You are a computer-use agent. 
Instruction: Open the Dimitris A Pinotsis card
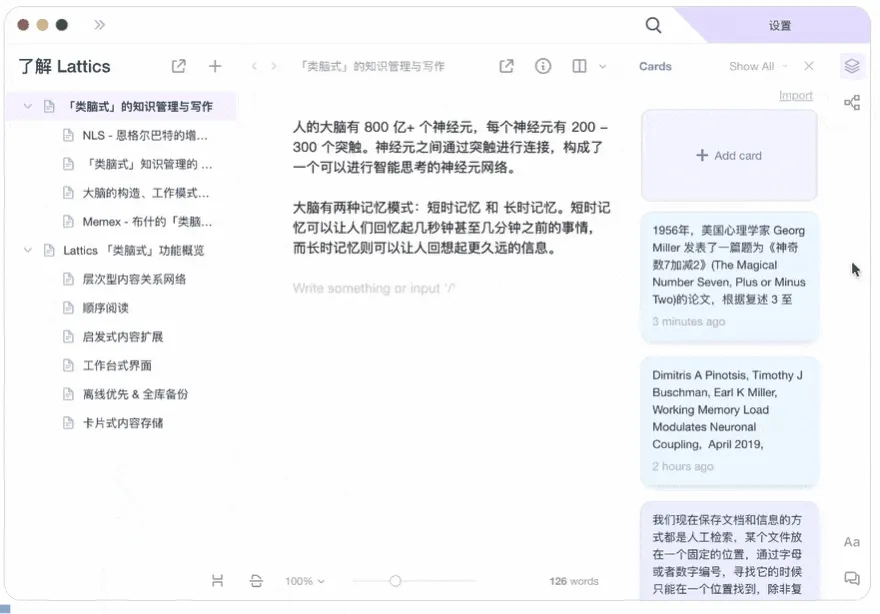729,422
